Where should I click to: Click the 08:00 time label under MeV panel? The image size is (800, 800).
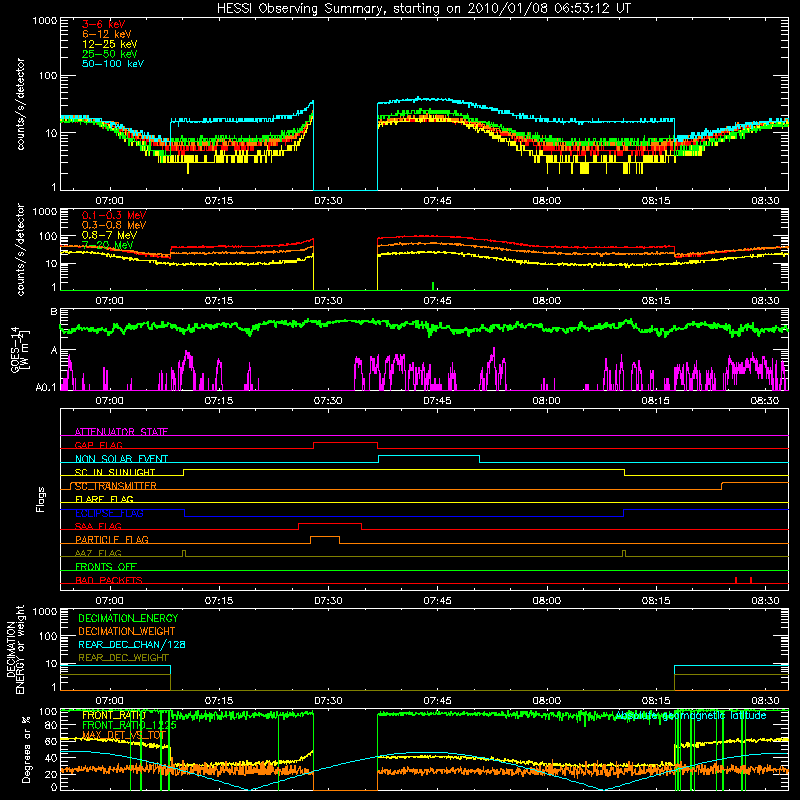click(x=546, y=301)
